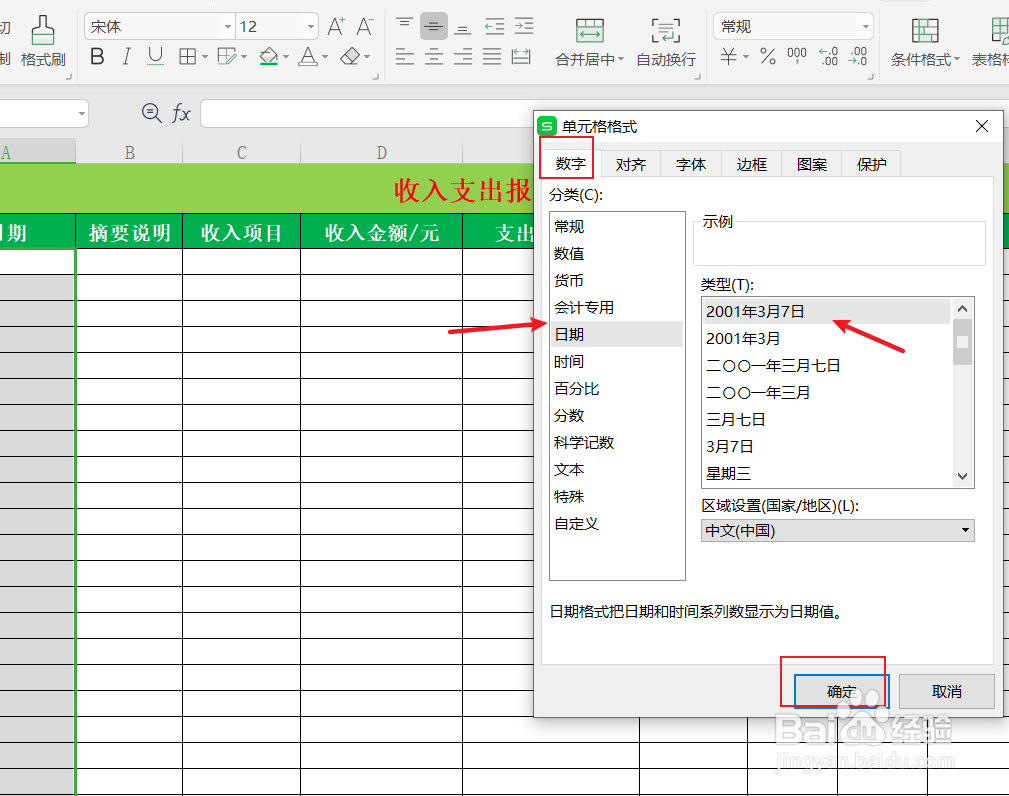Apply bold formatting with the B icon
Screen dimensions: 1009x796
(96, 57)
